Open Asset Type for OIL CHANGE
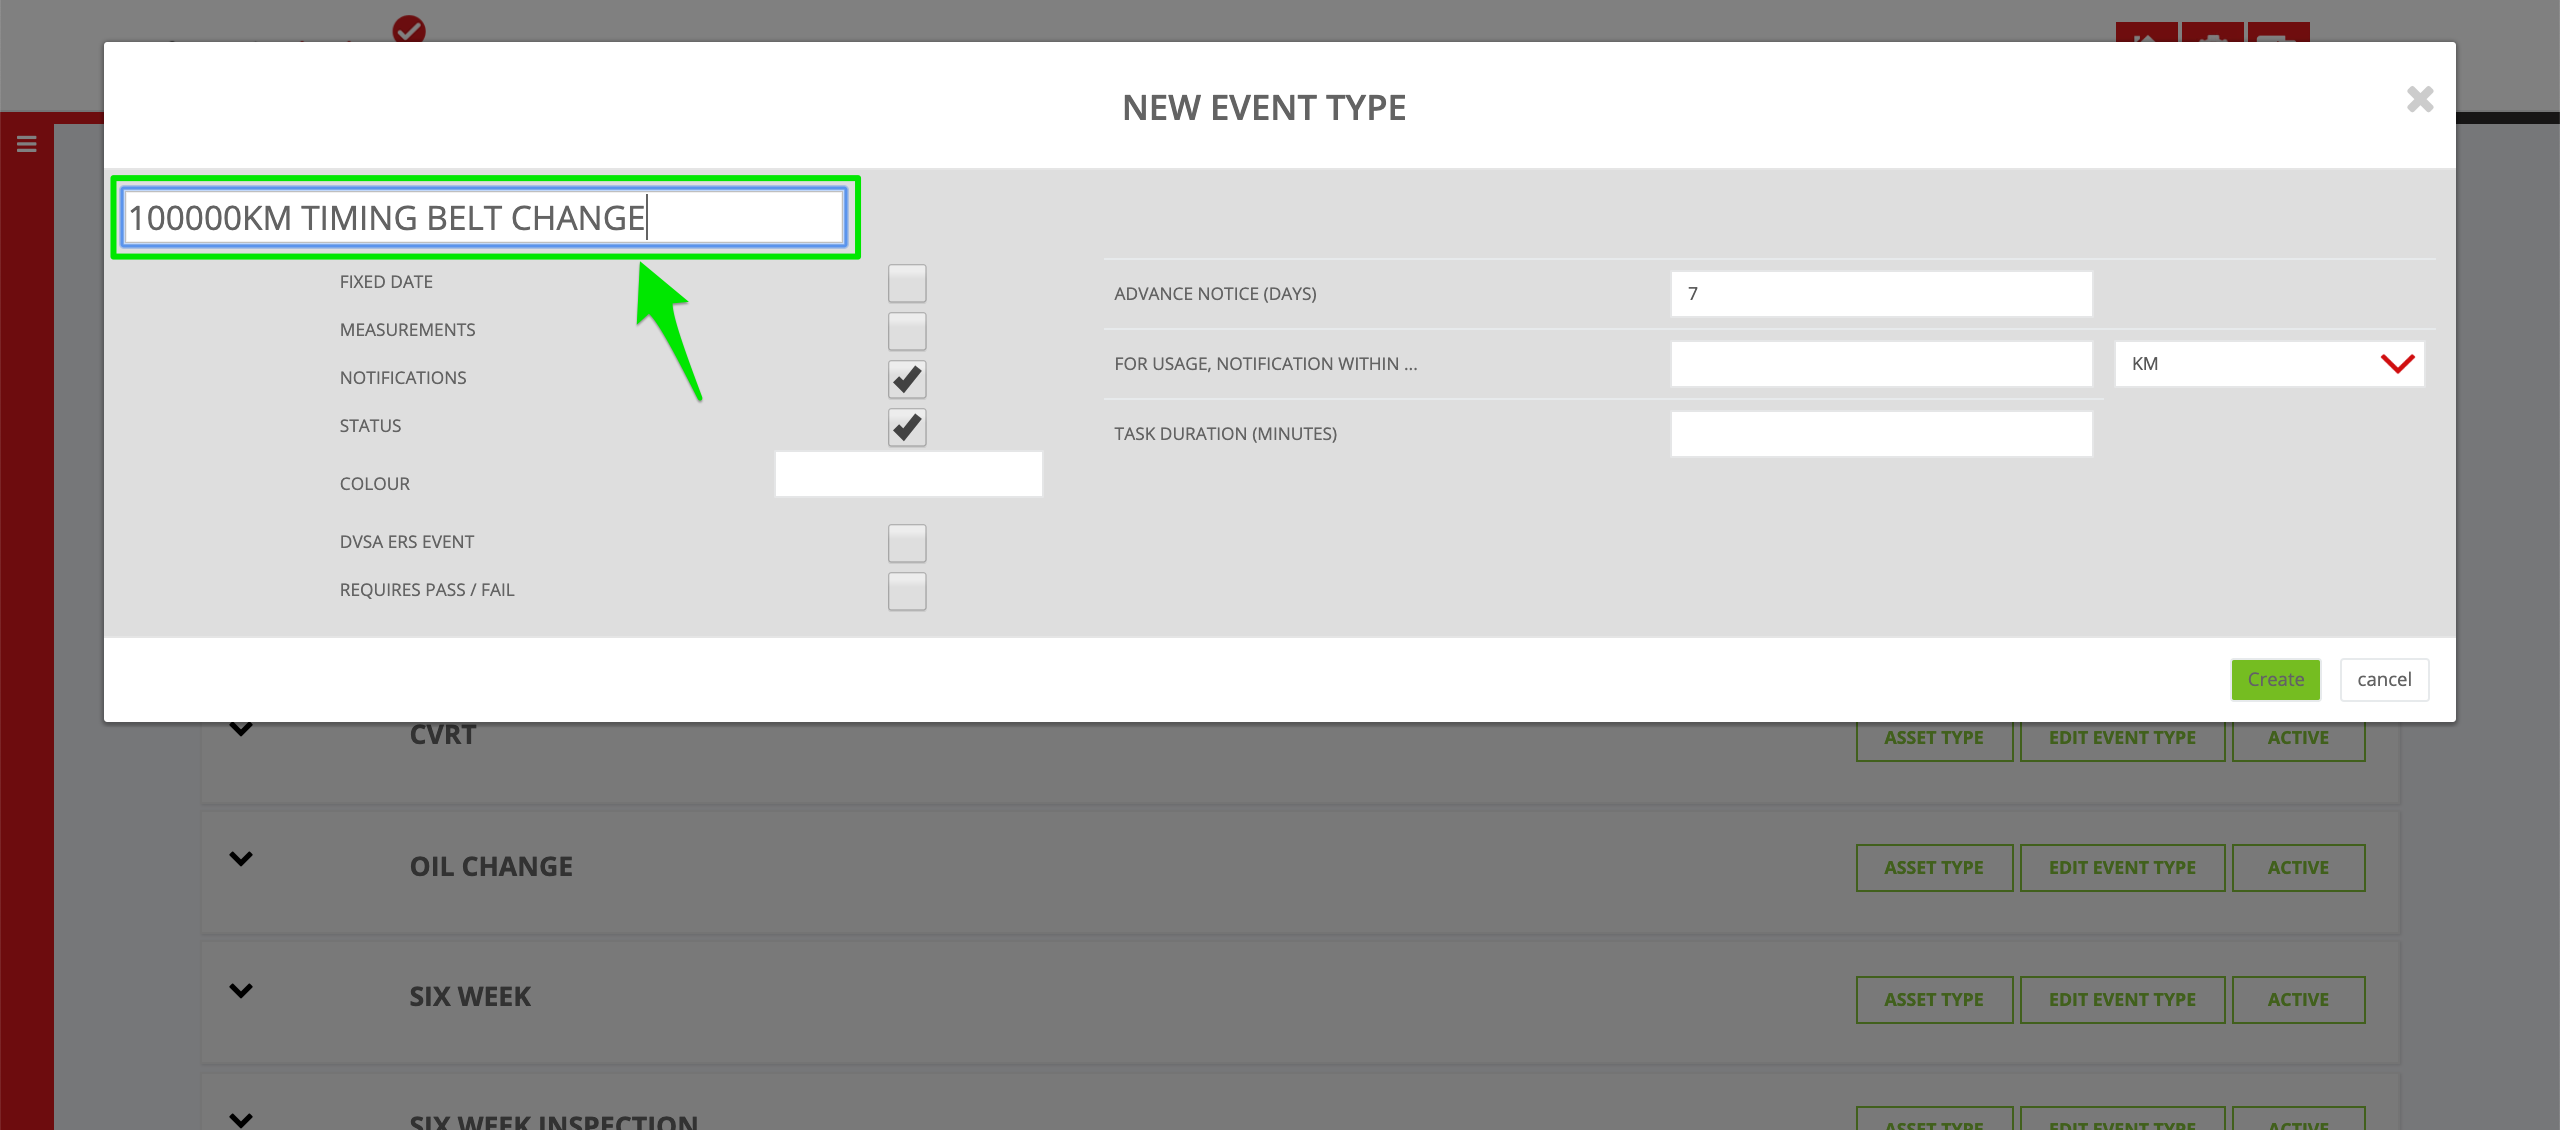This screenshot has height=1130, width=2560. click(1934, 868)
